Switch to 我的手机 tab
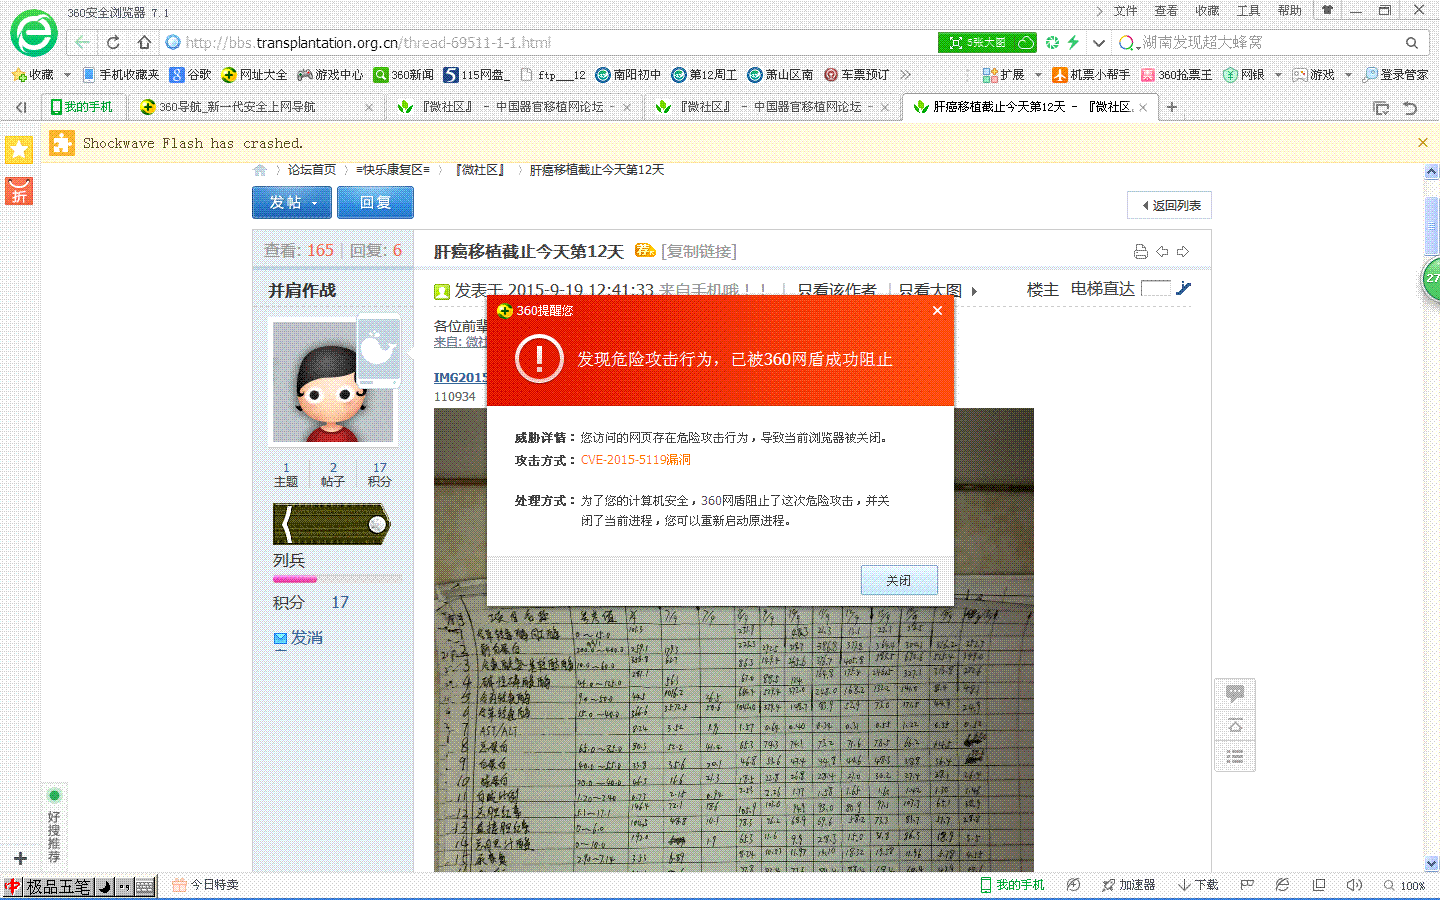The image size is (1440, 900). pos(82,107)
